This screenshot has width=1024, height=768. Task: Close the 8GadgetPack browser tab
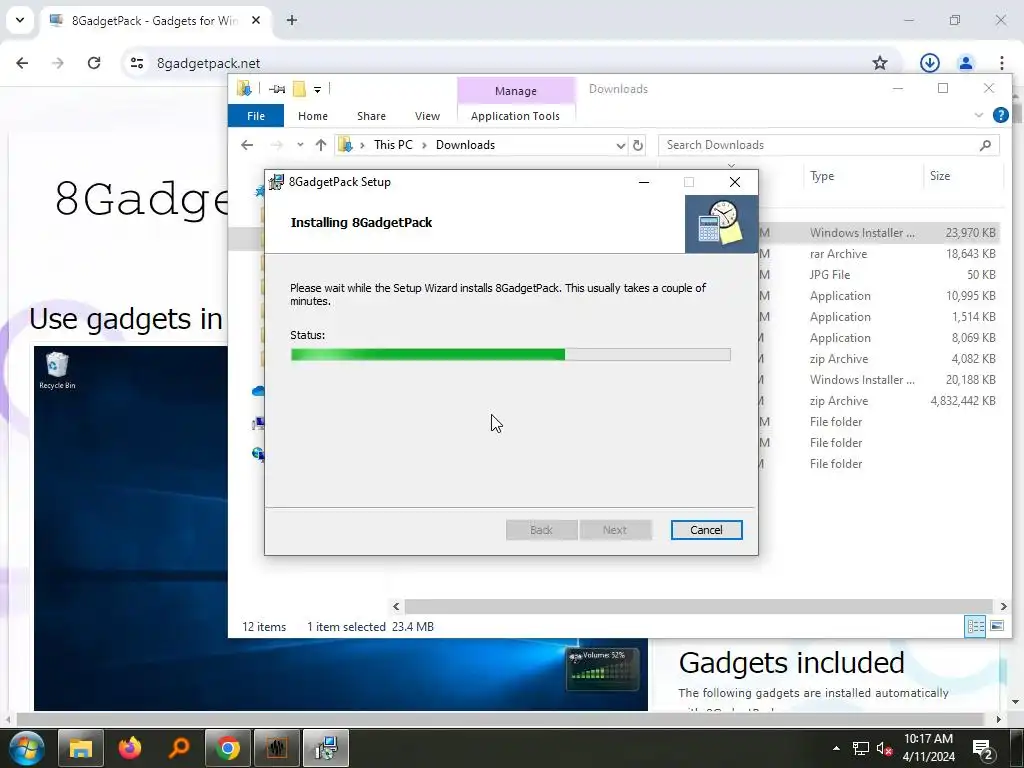click(256, 20)
